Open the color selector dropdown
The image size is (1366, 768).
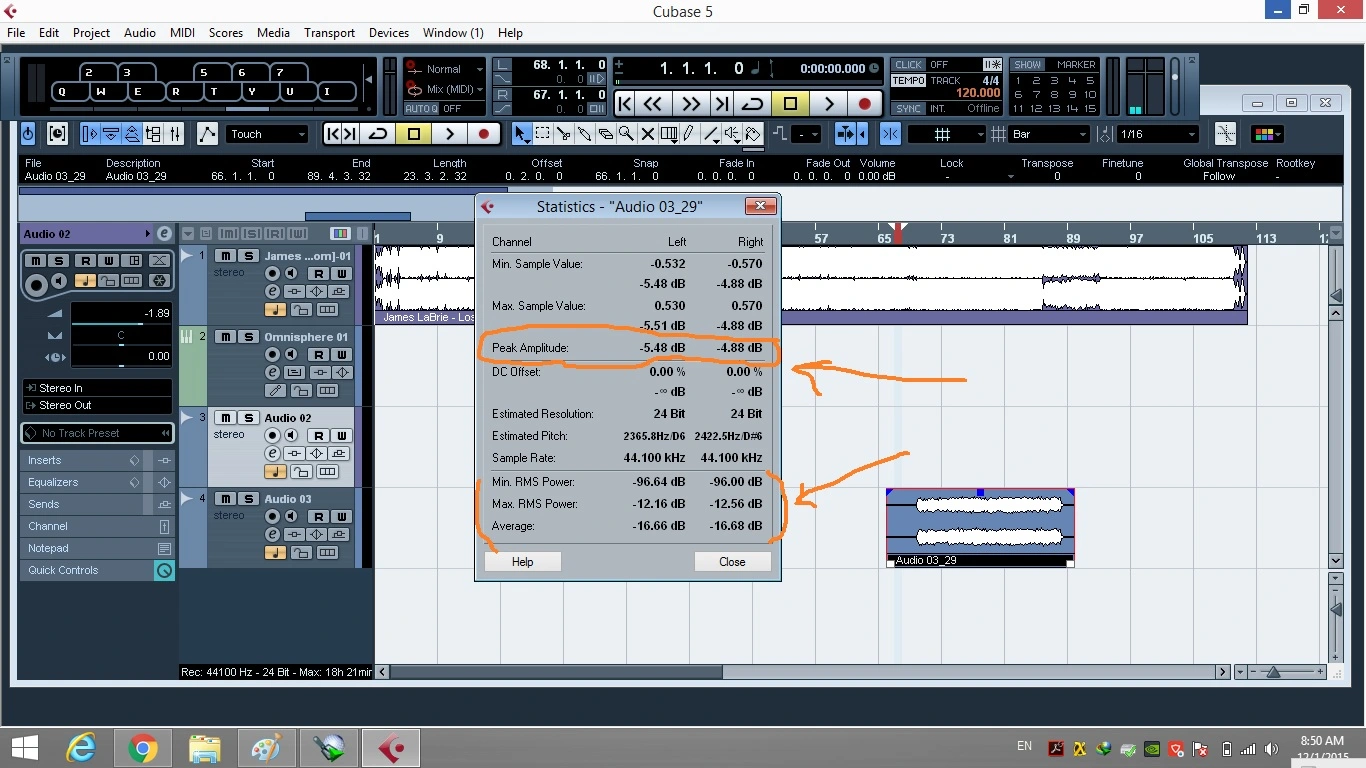click(x=1268, y=134)
